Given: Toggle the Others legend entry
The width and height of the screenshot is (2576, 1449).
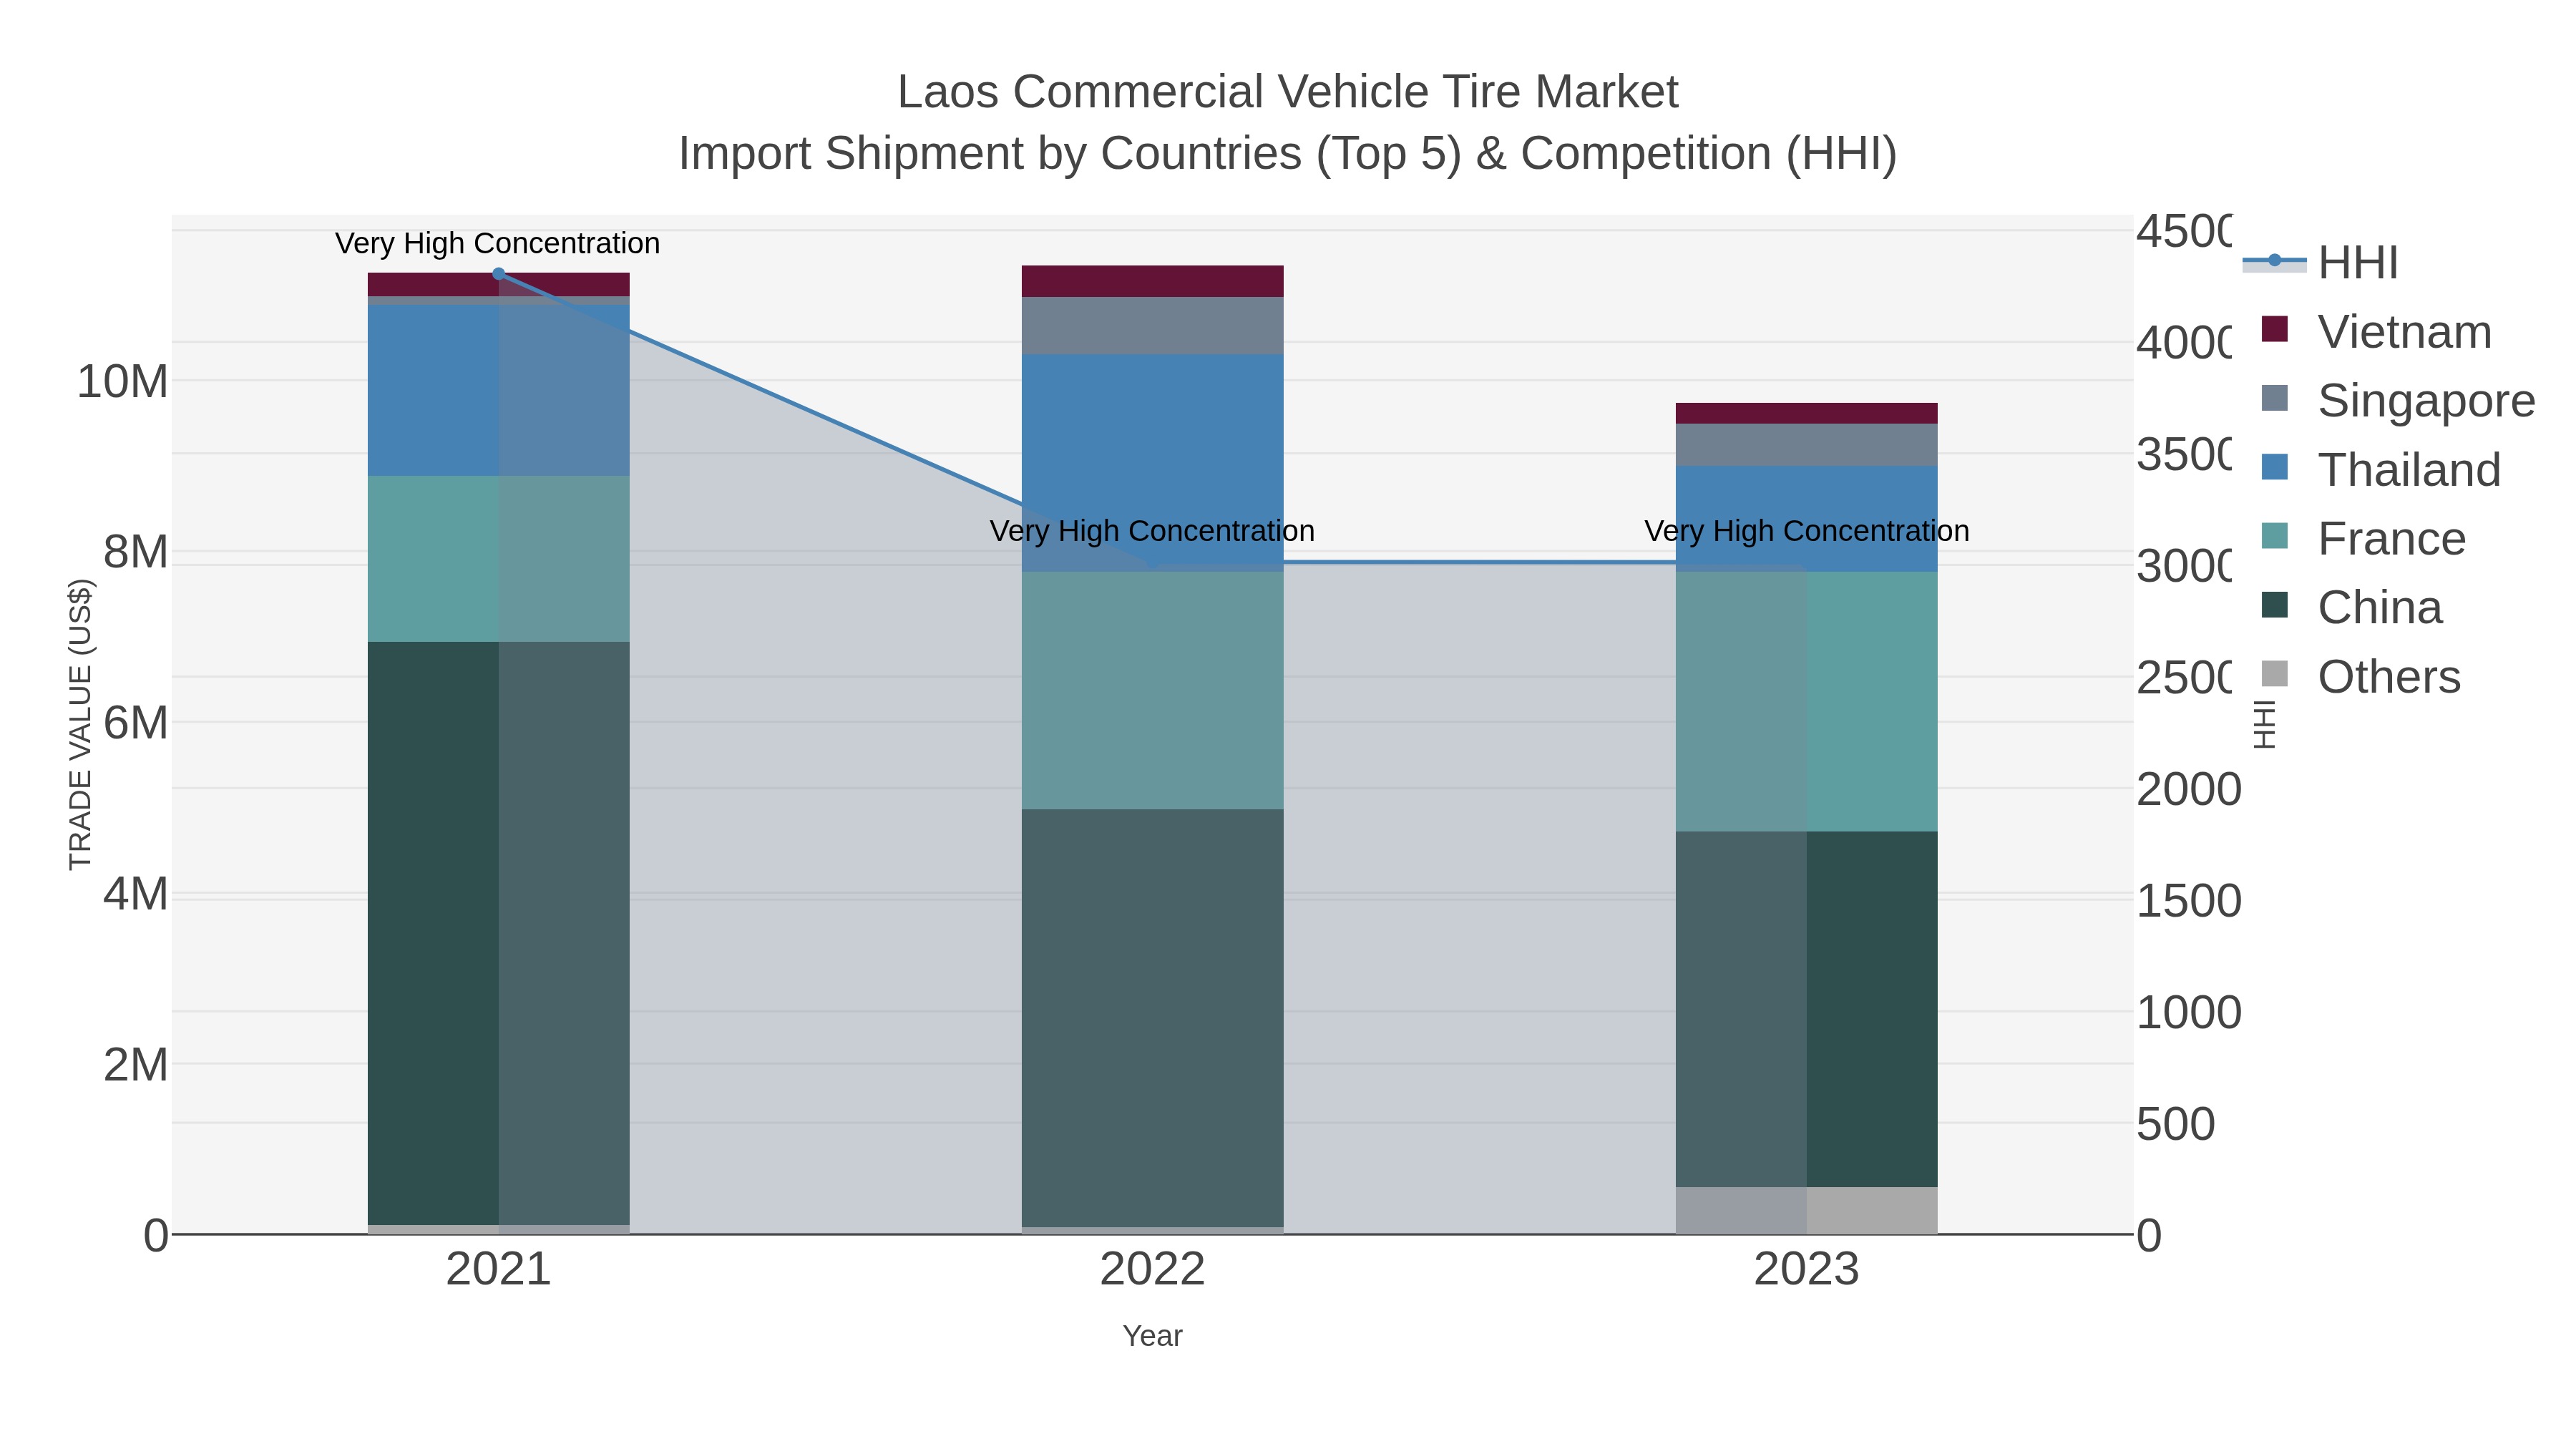Looking at the screenshot, I should [x=2361, y=677].
